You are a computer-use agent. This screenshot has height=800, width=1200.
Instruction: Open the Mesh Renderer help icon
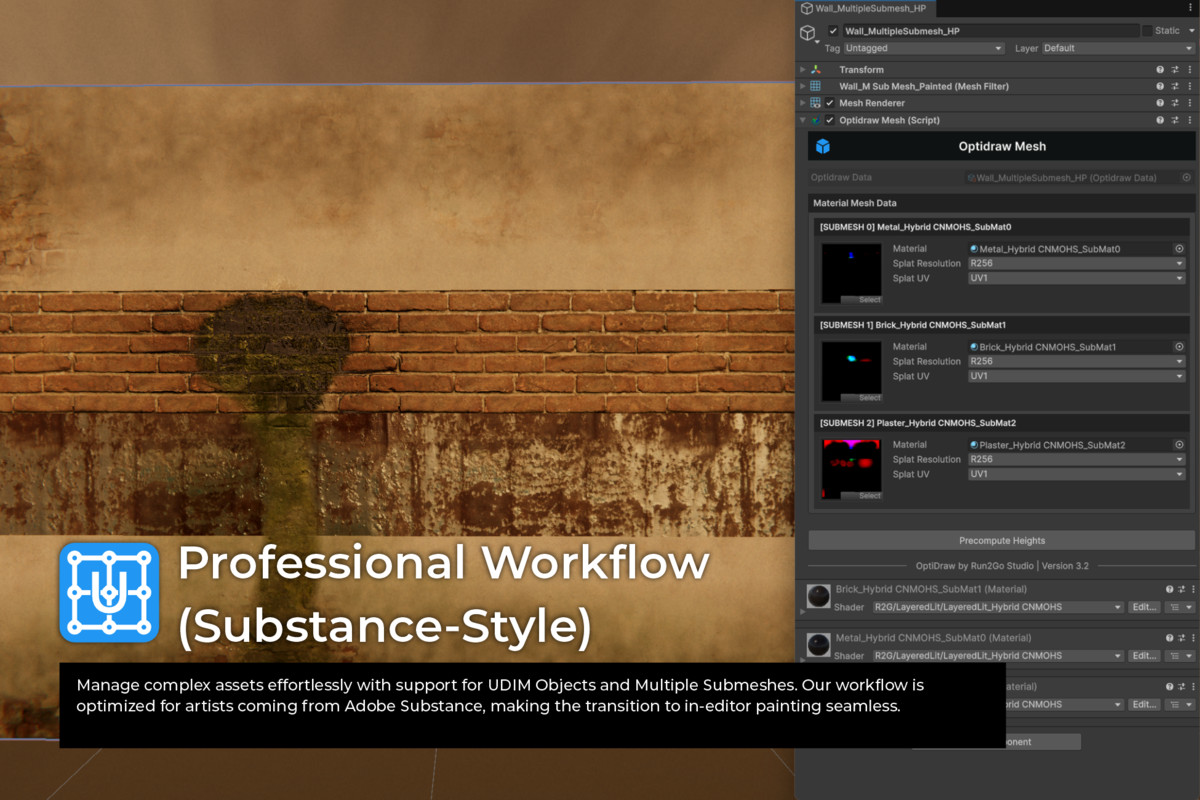(1160, 103)
